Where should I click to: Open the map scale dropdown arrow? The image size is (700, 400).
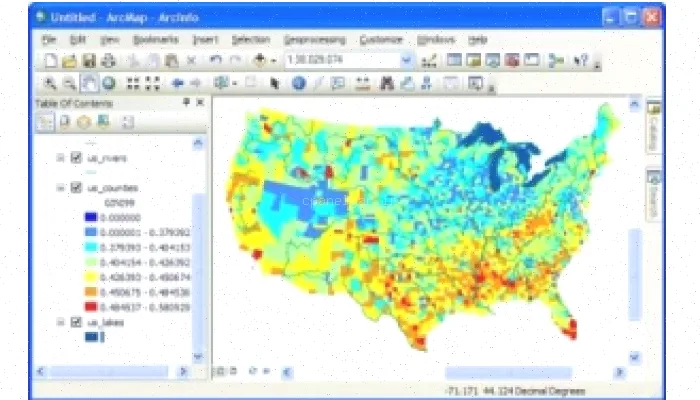click(x=406, y=60)
